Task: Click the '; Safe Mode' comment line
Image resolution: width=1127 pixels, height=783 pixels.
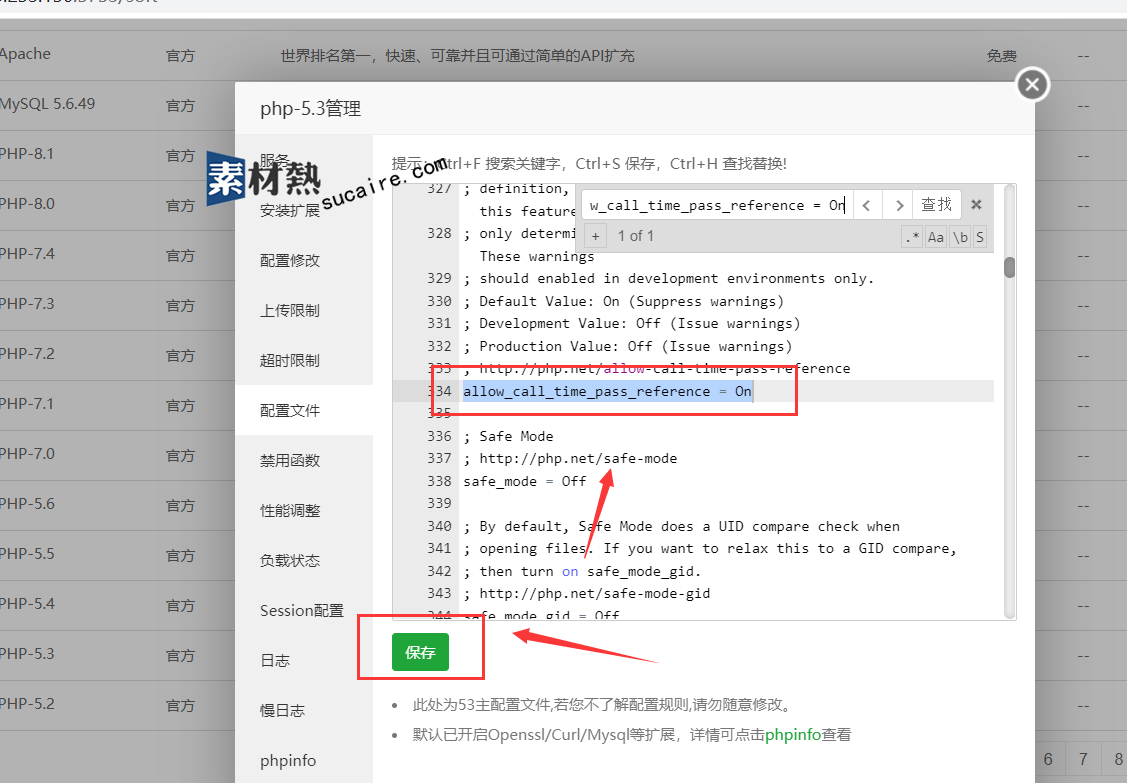Action: pos(508,436)
